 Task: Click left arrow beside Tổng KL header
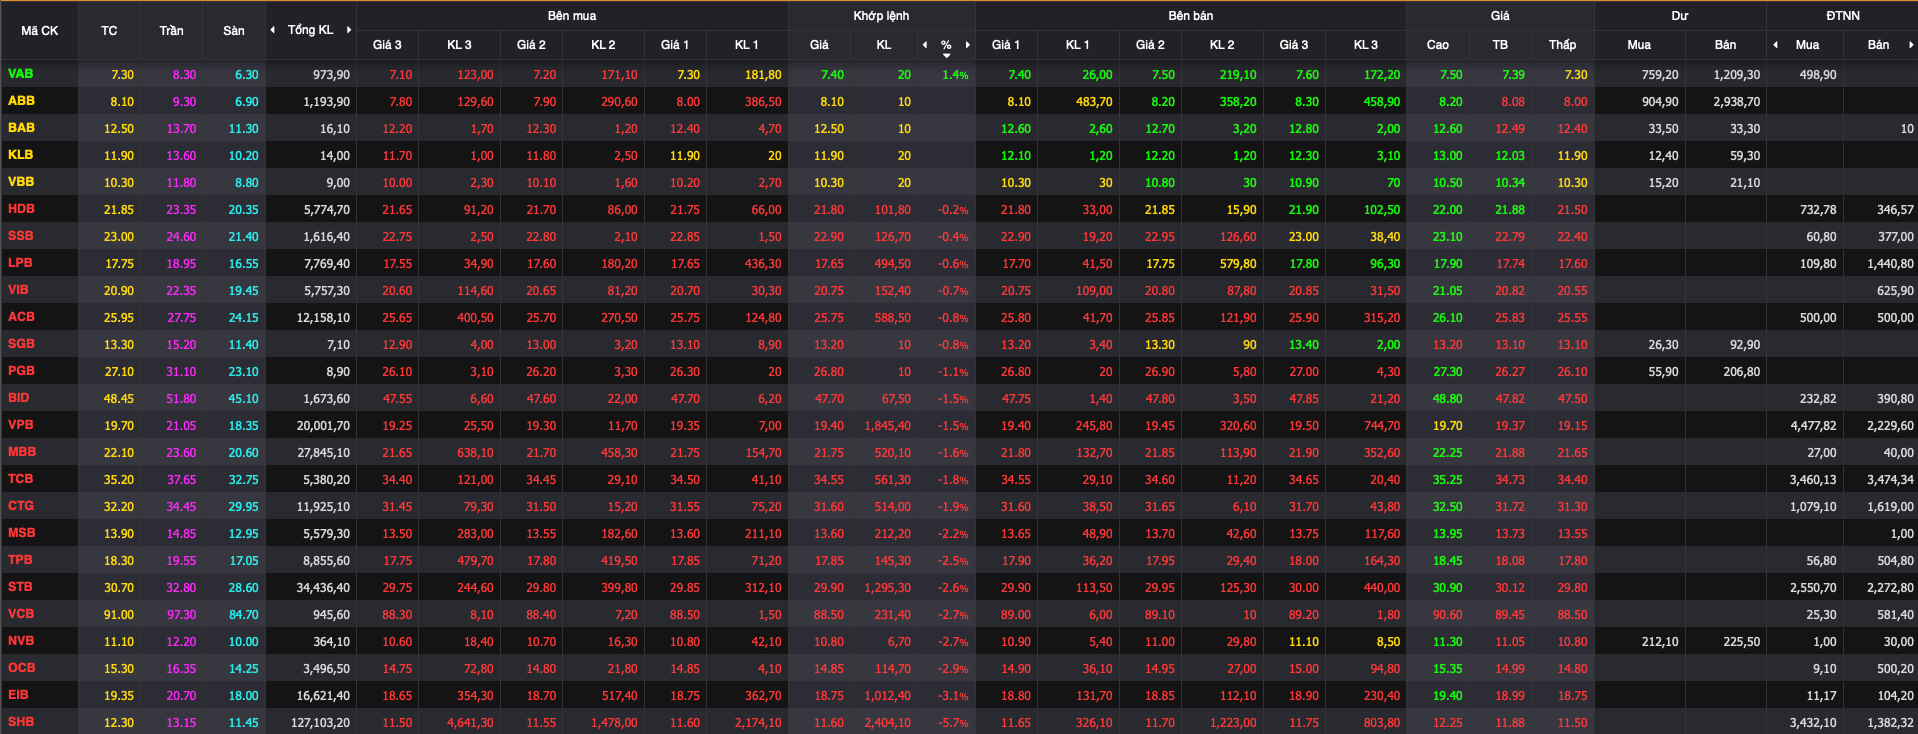point(273,30)
